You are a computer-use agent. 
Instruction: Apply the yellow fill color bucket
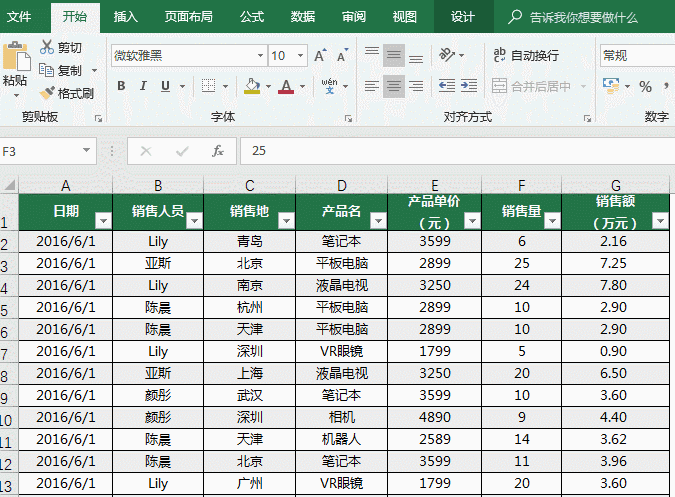(x=252, y=86)
